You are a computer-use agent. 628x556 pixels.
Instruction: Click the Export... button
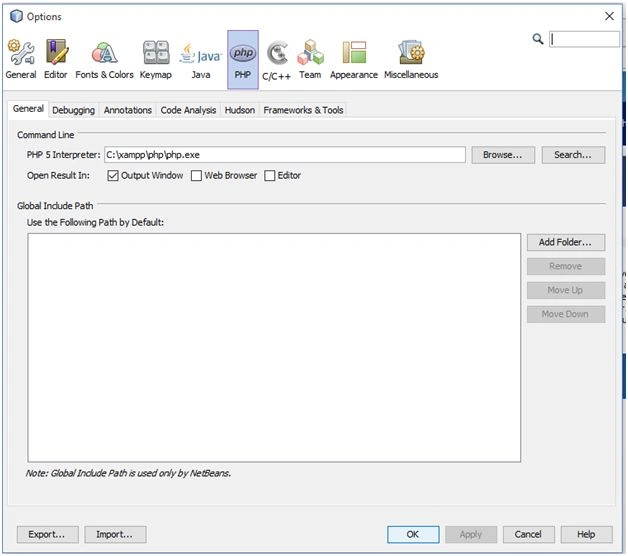click(47, 534)
